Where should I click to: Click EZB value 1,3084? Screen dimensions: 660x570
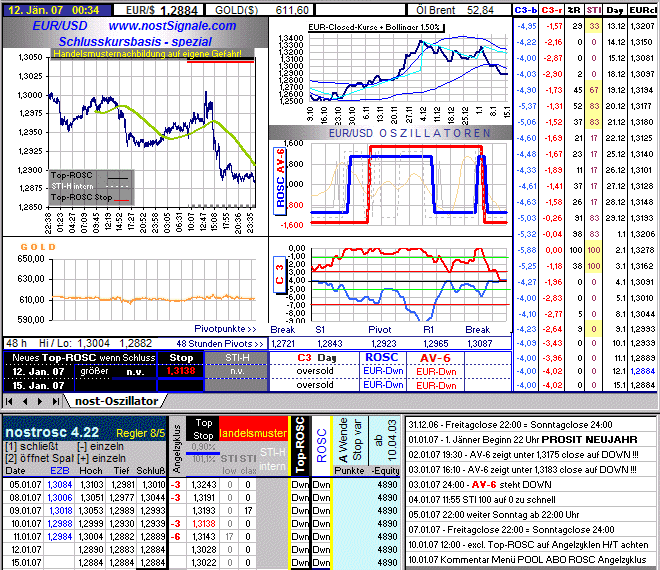click(60, 485)
